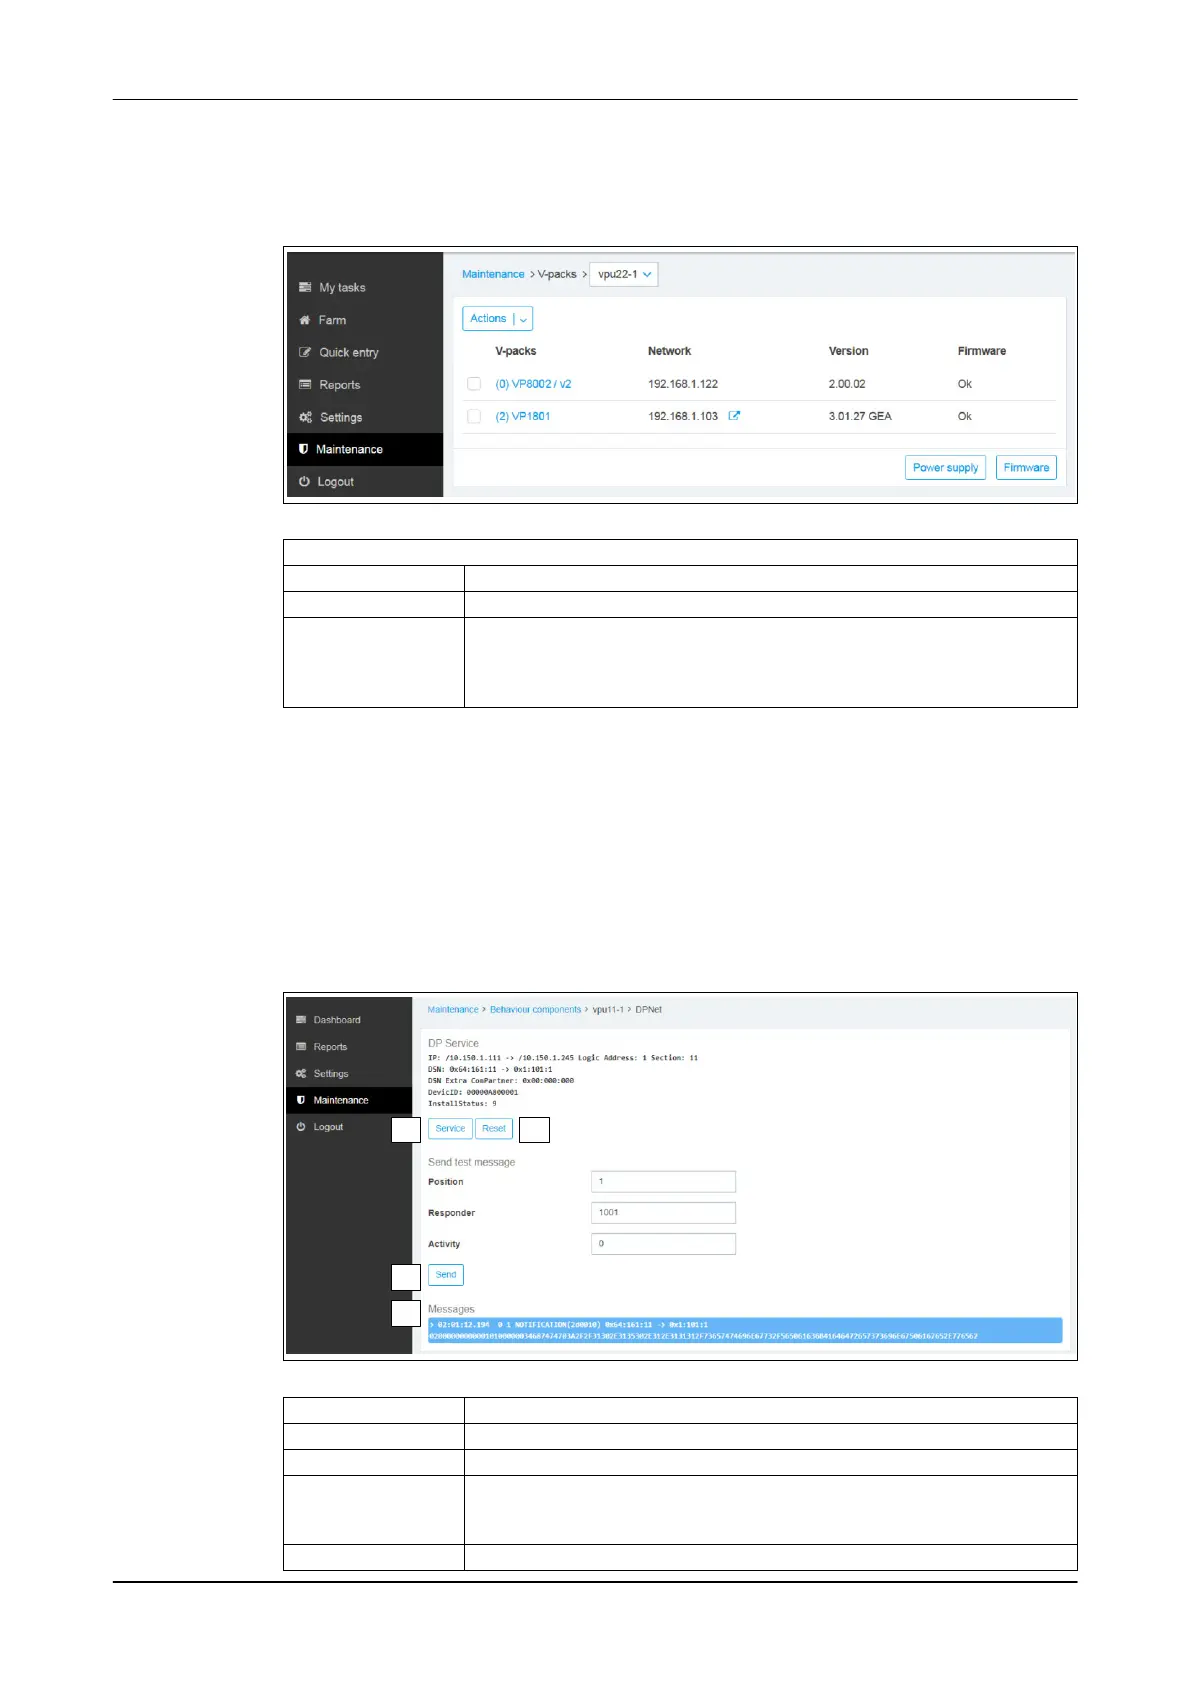Open the (0) VP8002 / v2 link
Screen dimensions: 1190x1684
click(533, 384)
